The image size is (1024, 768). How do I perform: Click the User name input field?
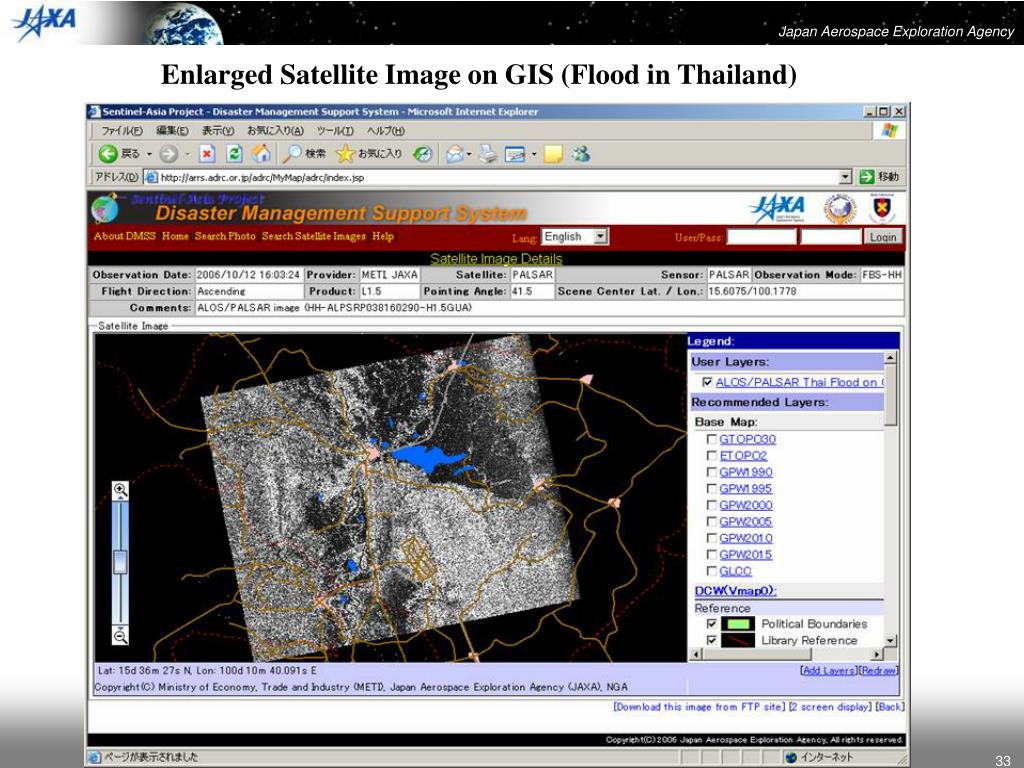tap(761, 236)
